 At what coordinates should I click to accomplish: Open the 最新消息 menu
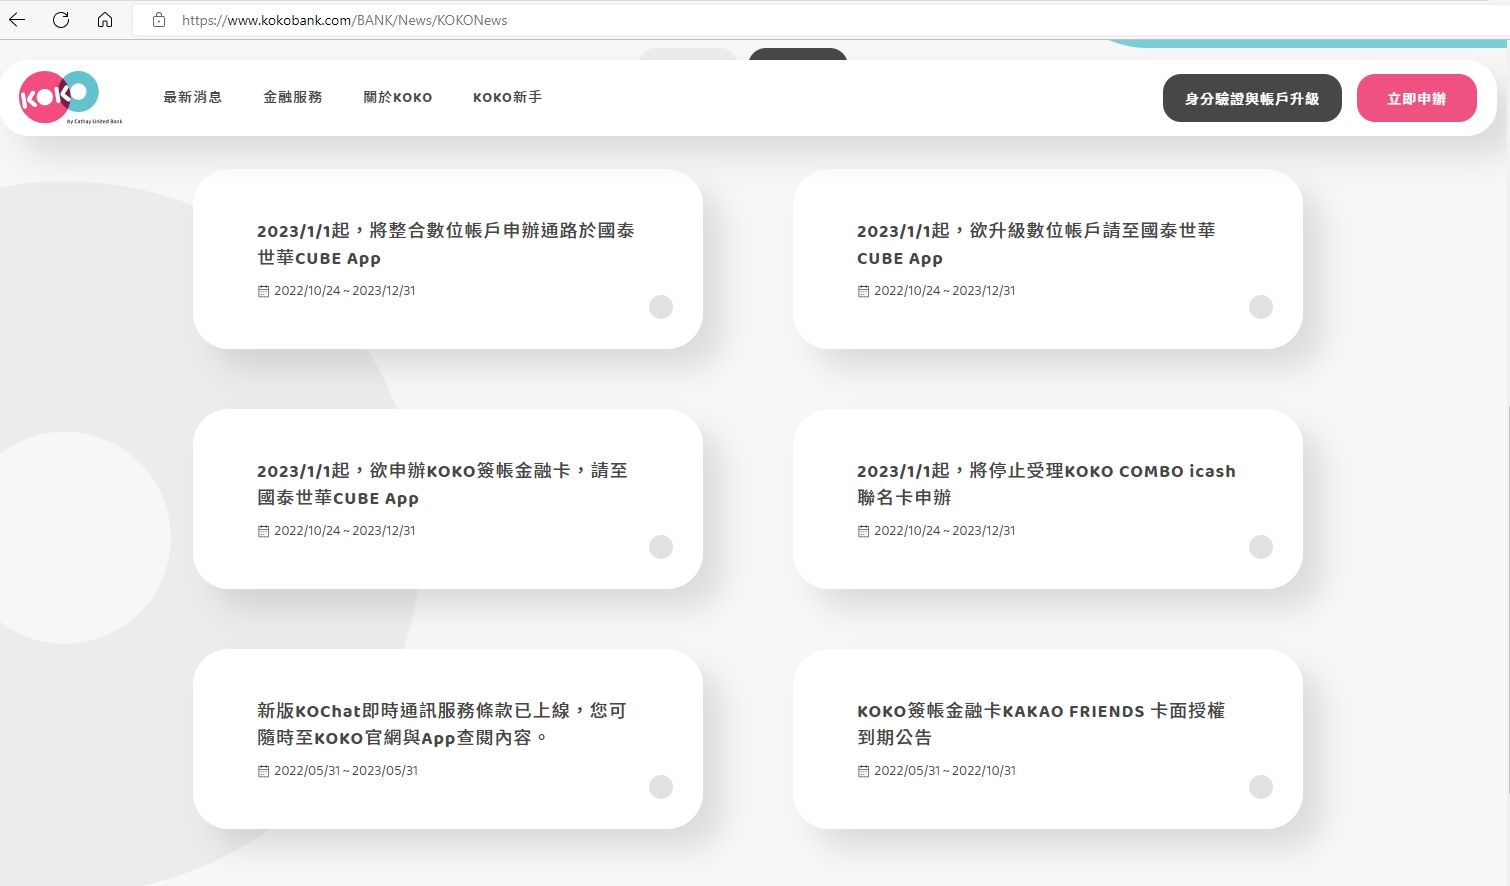[x=193, y=97]
